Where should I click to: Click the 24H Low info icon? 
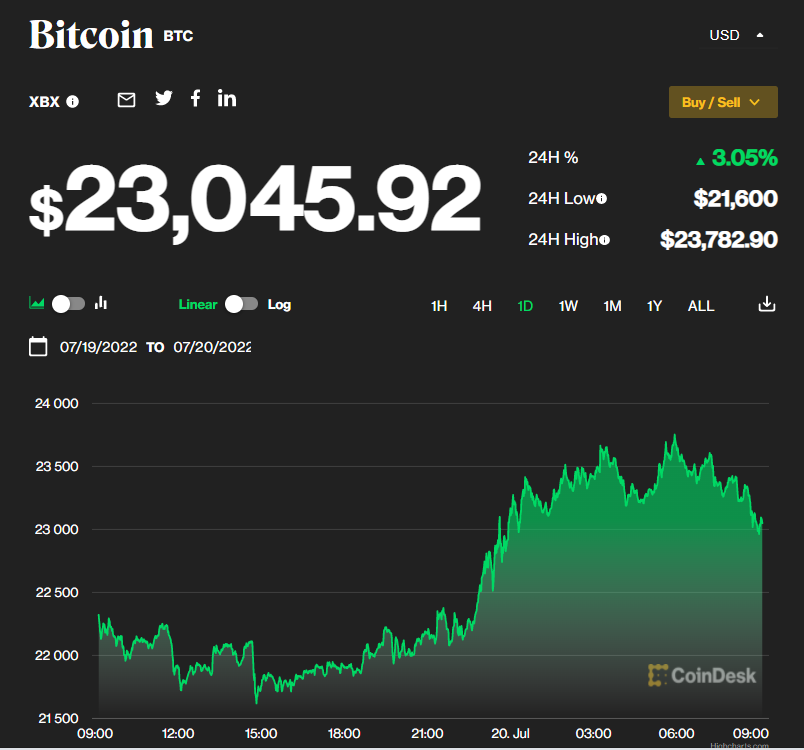point(602,199)
